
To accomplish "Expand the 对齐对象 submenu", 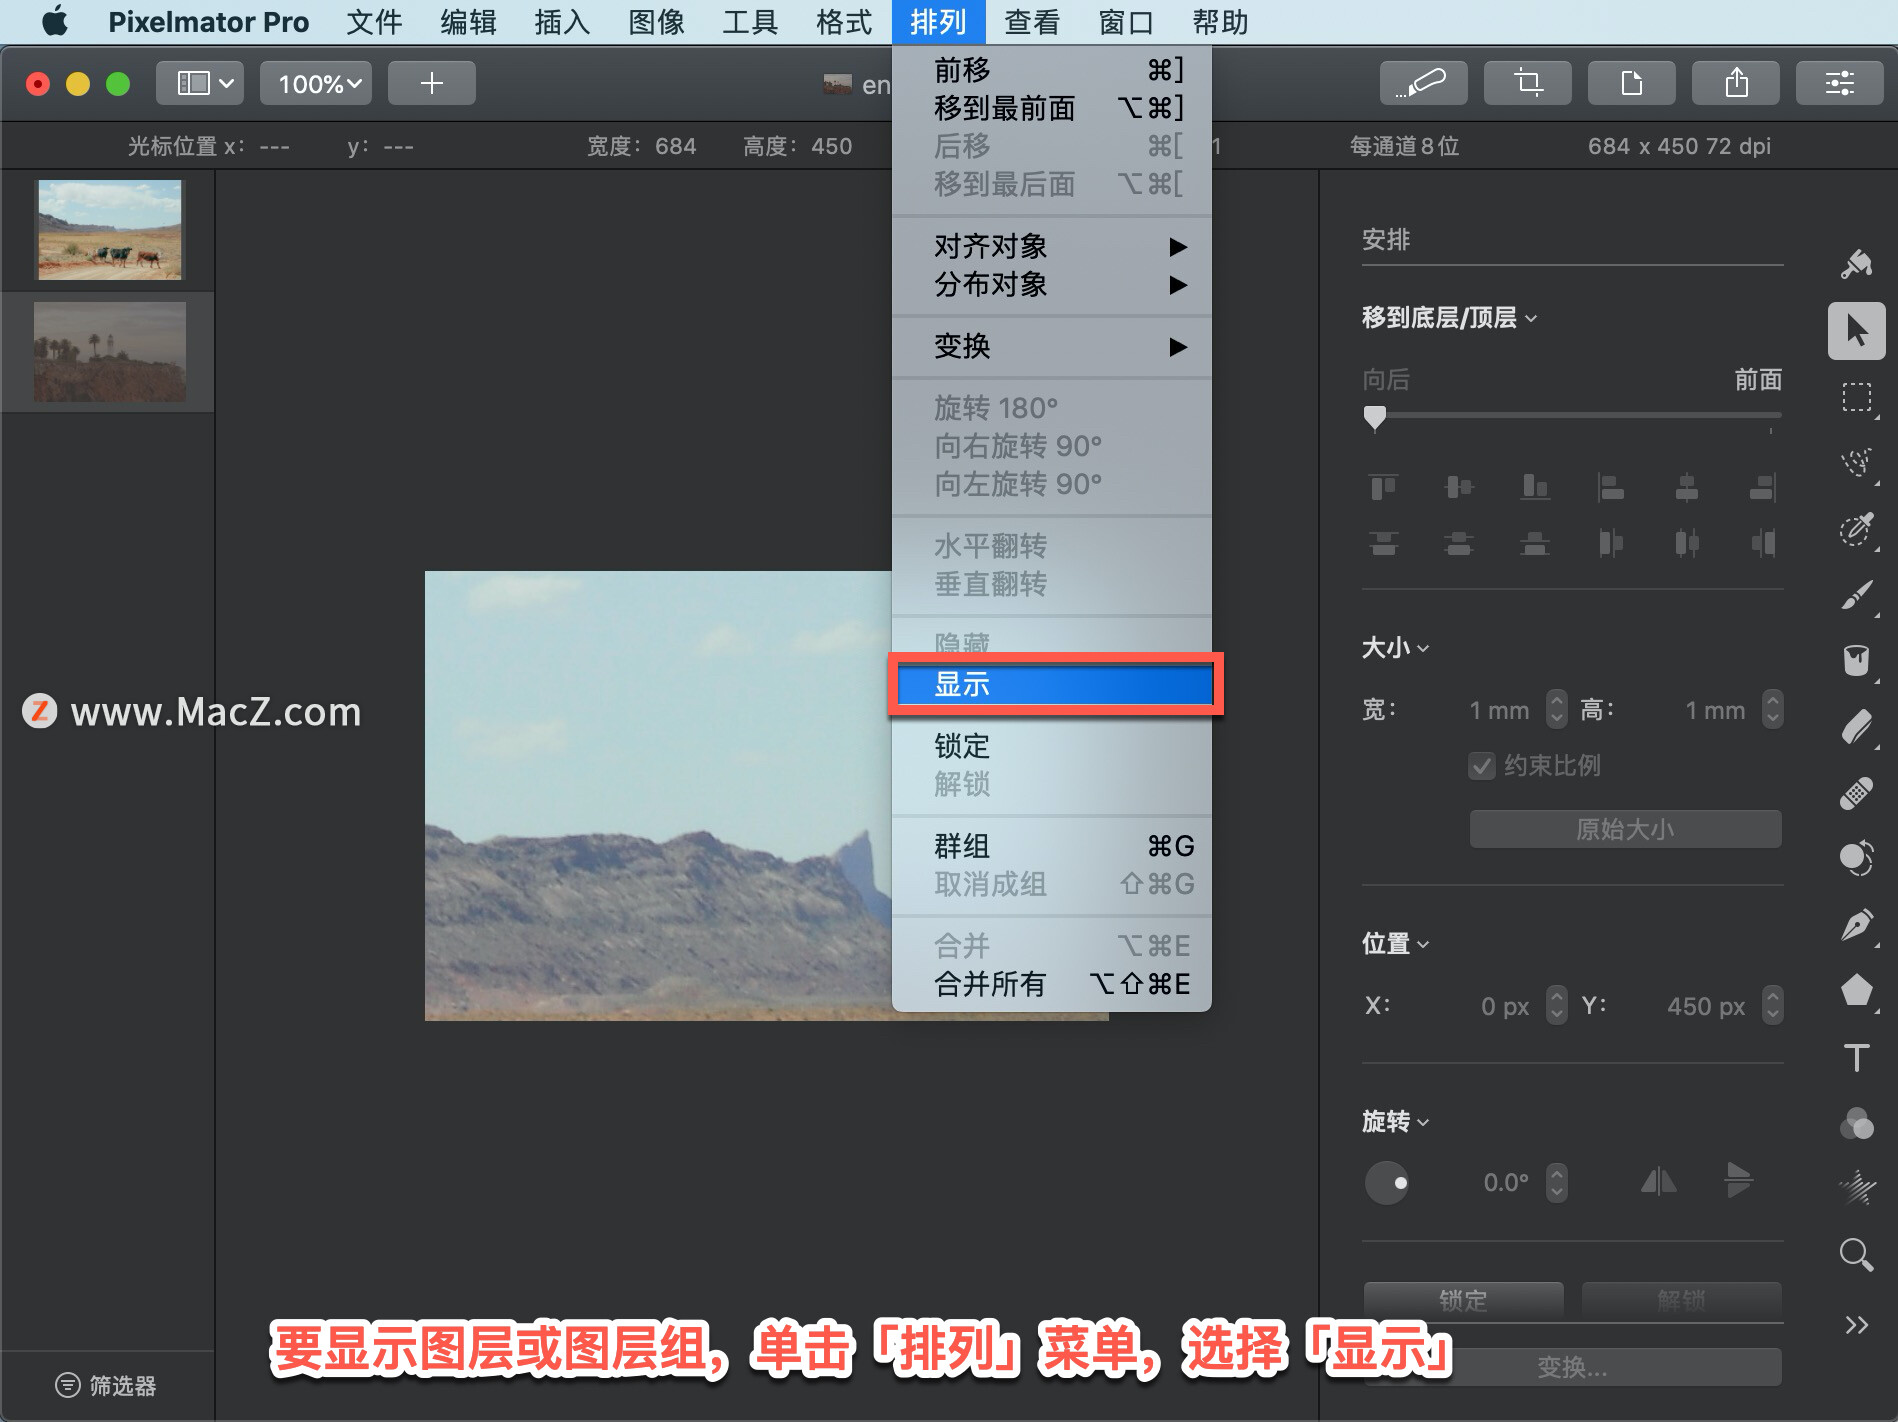I will click(x=1051, y=246).
